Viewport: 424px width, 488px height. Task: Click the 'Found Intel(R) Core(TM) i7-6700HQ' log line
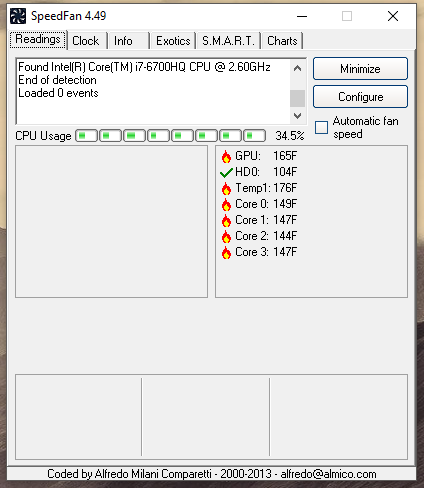point(144,67)
